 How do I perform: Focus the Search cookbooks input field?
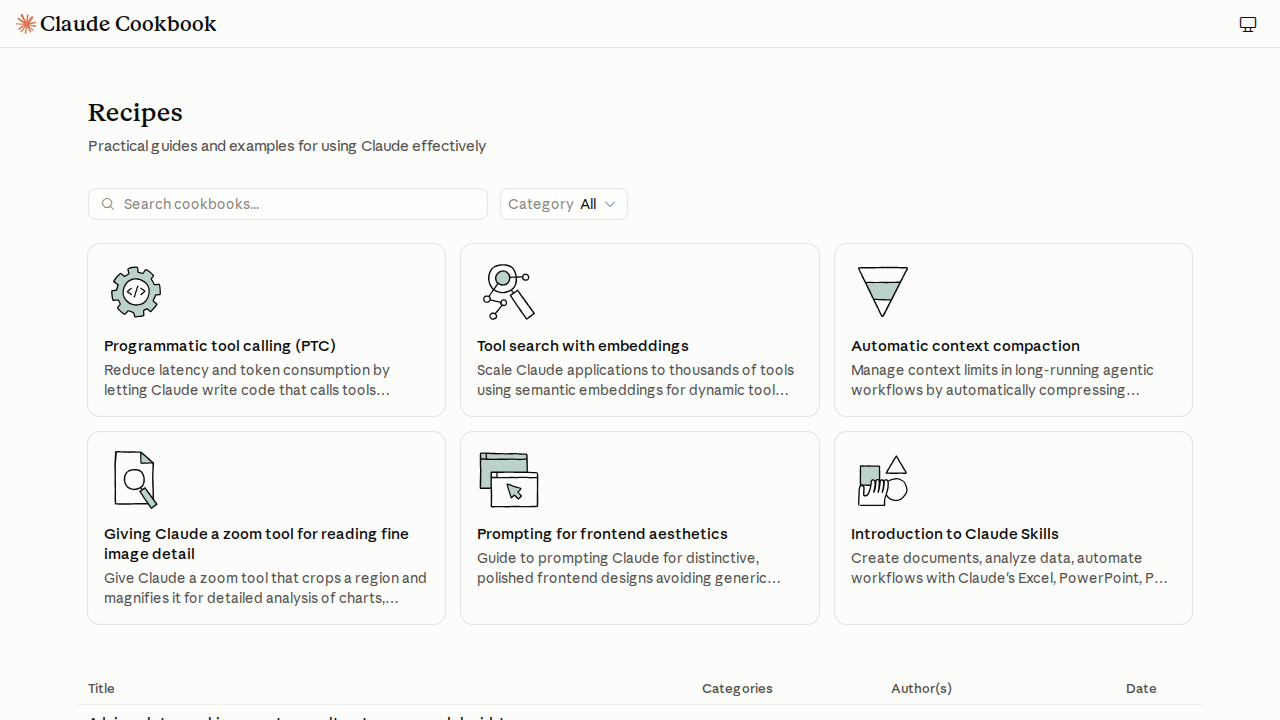288,204
